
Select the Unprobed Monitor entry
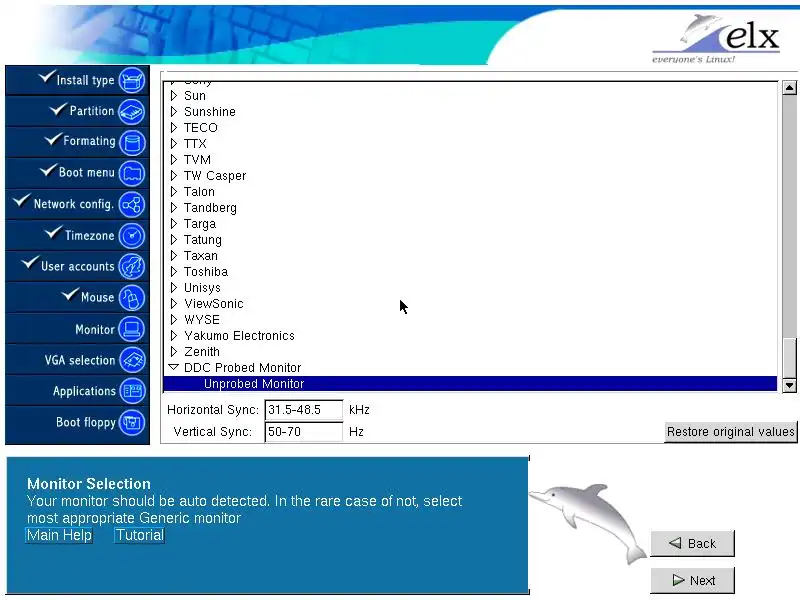tap(470, 384)
